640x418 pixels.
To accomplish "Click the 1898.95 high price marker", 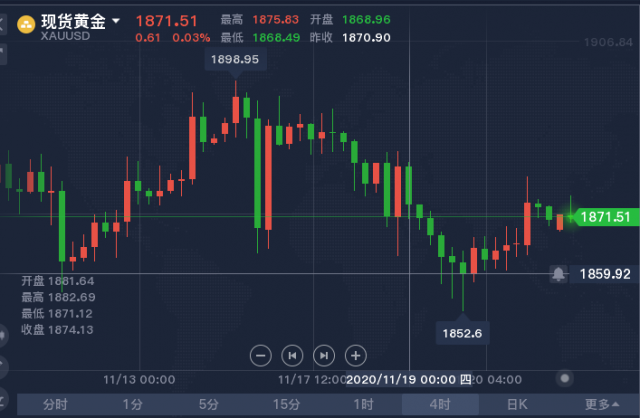I will (x=235, y=59).
